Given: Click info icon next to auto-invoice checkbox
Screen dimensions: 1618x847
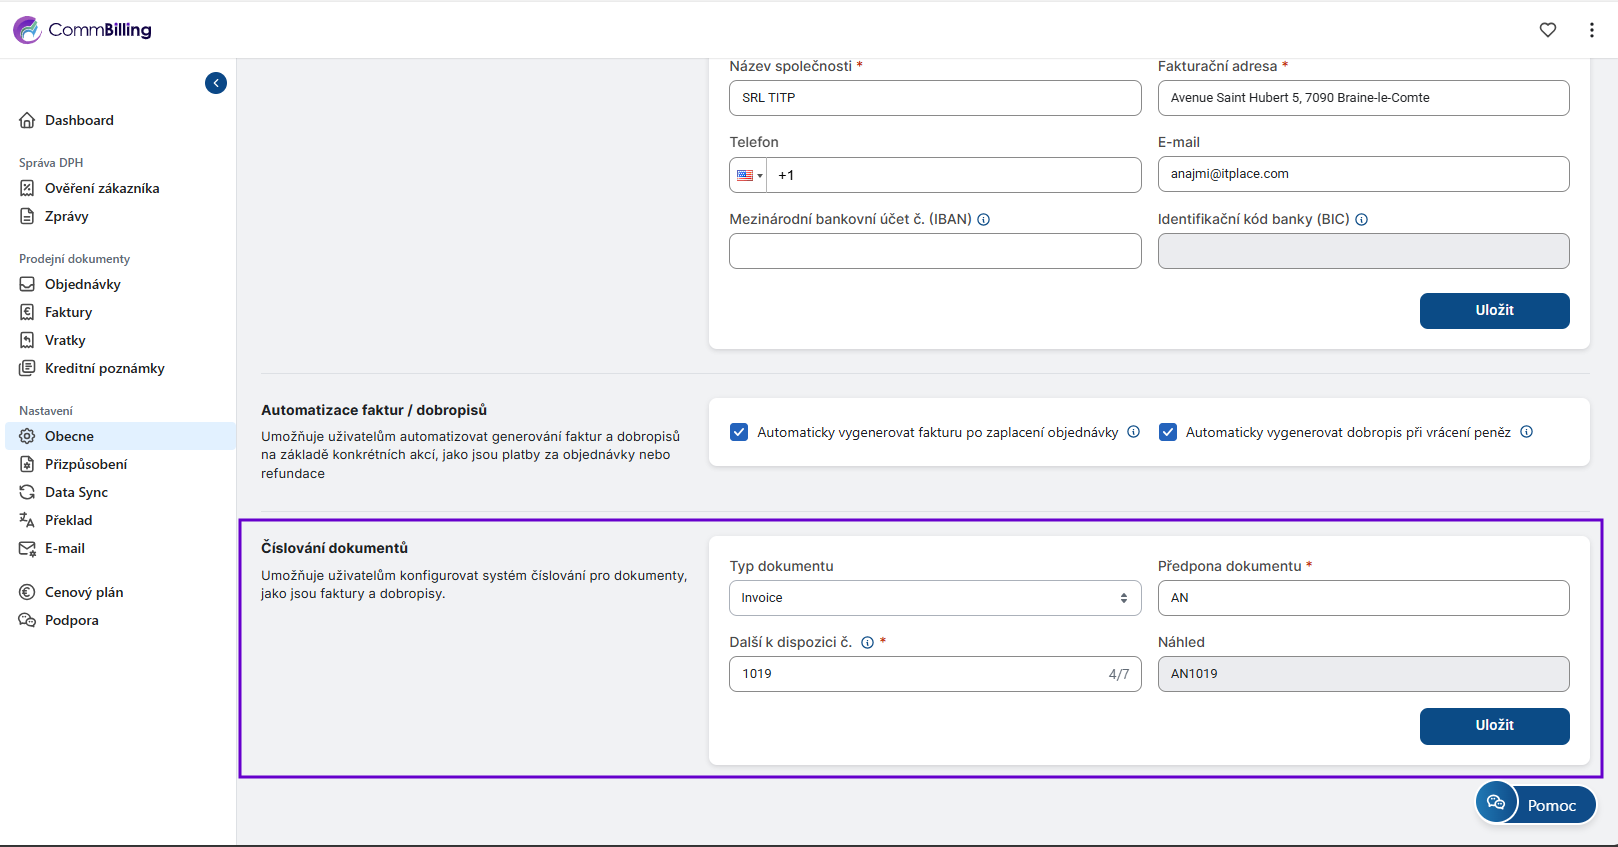Looking at the screenshot, I should click(x=1133, y=432).
